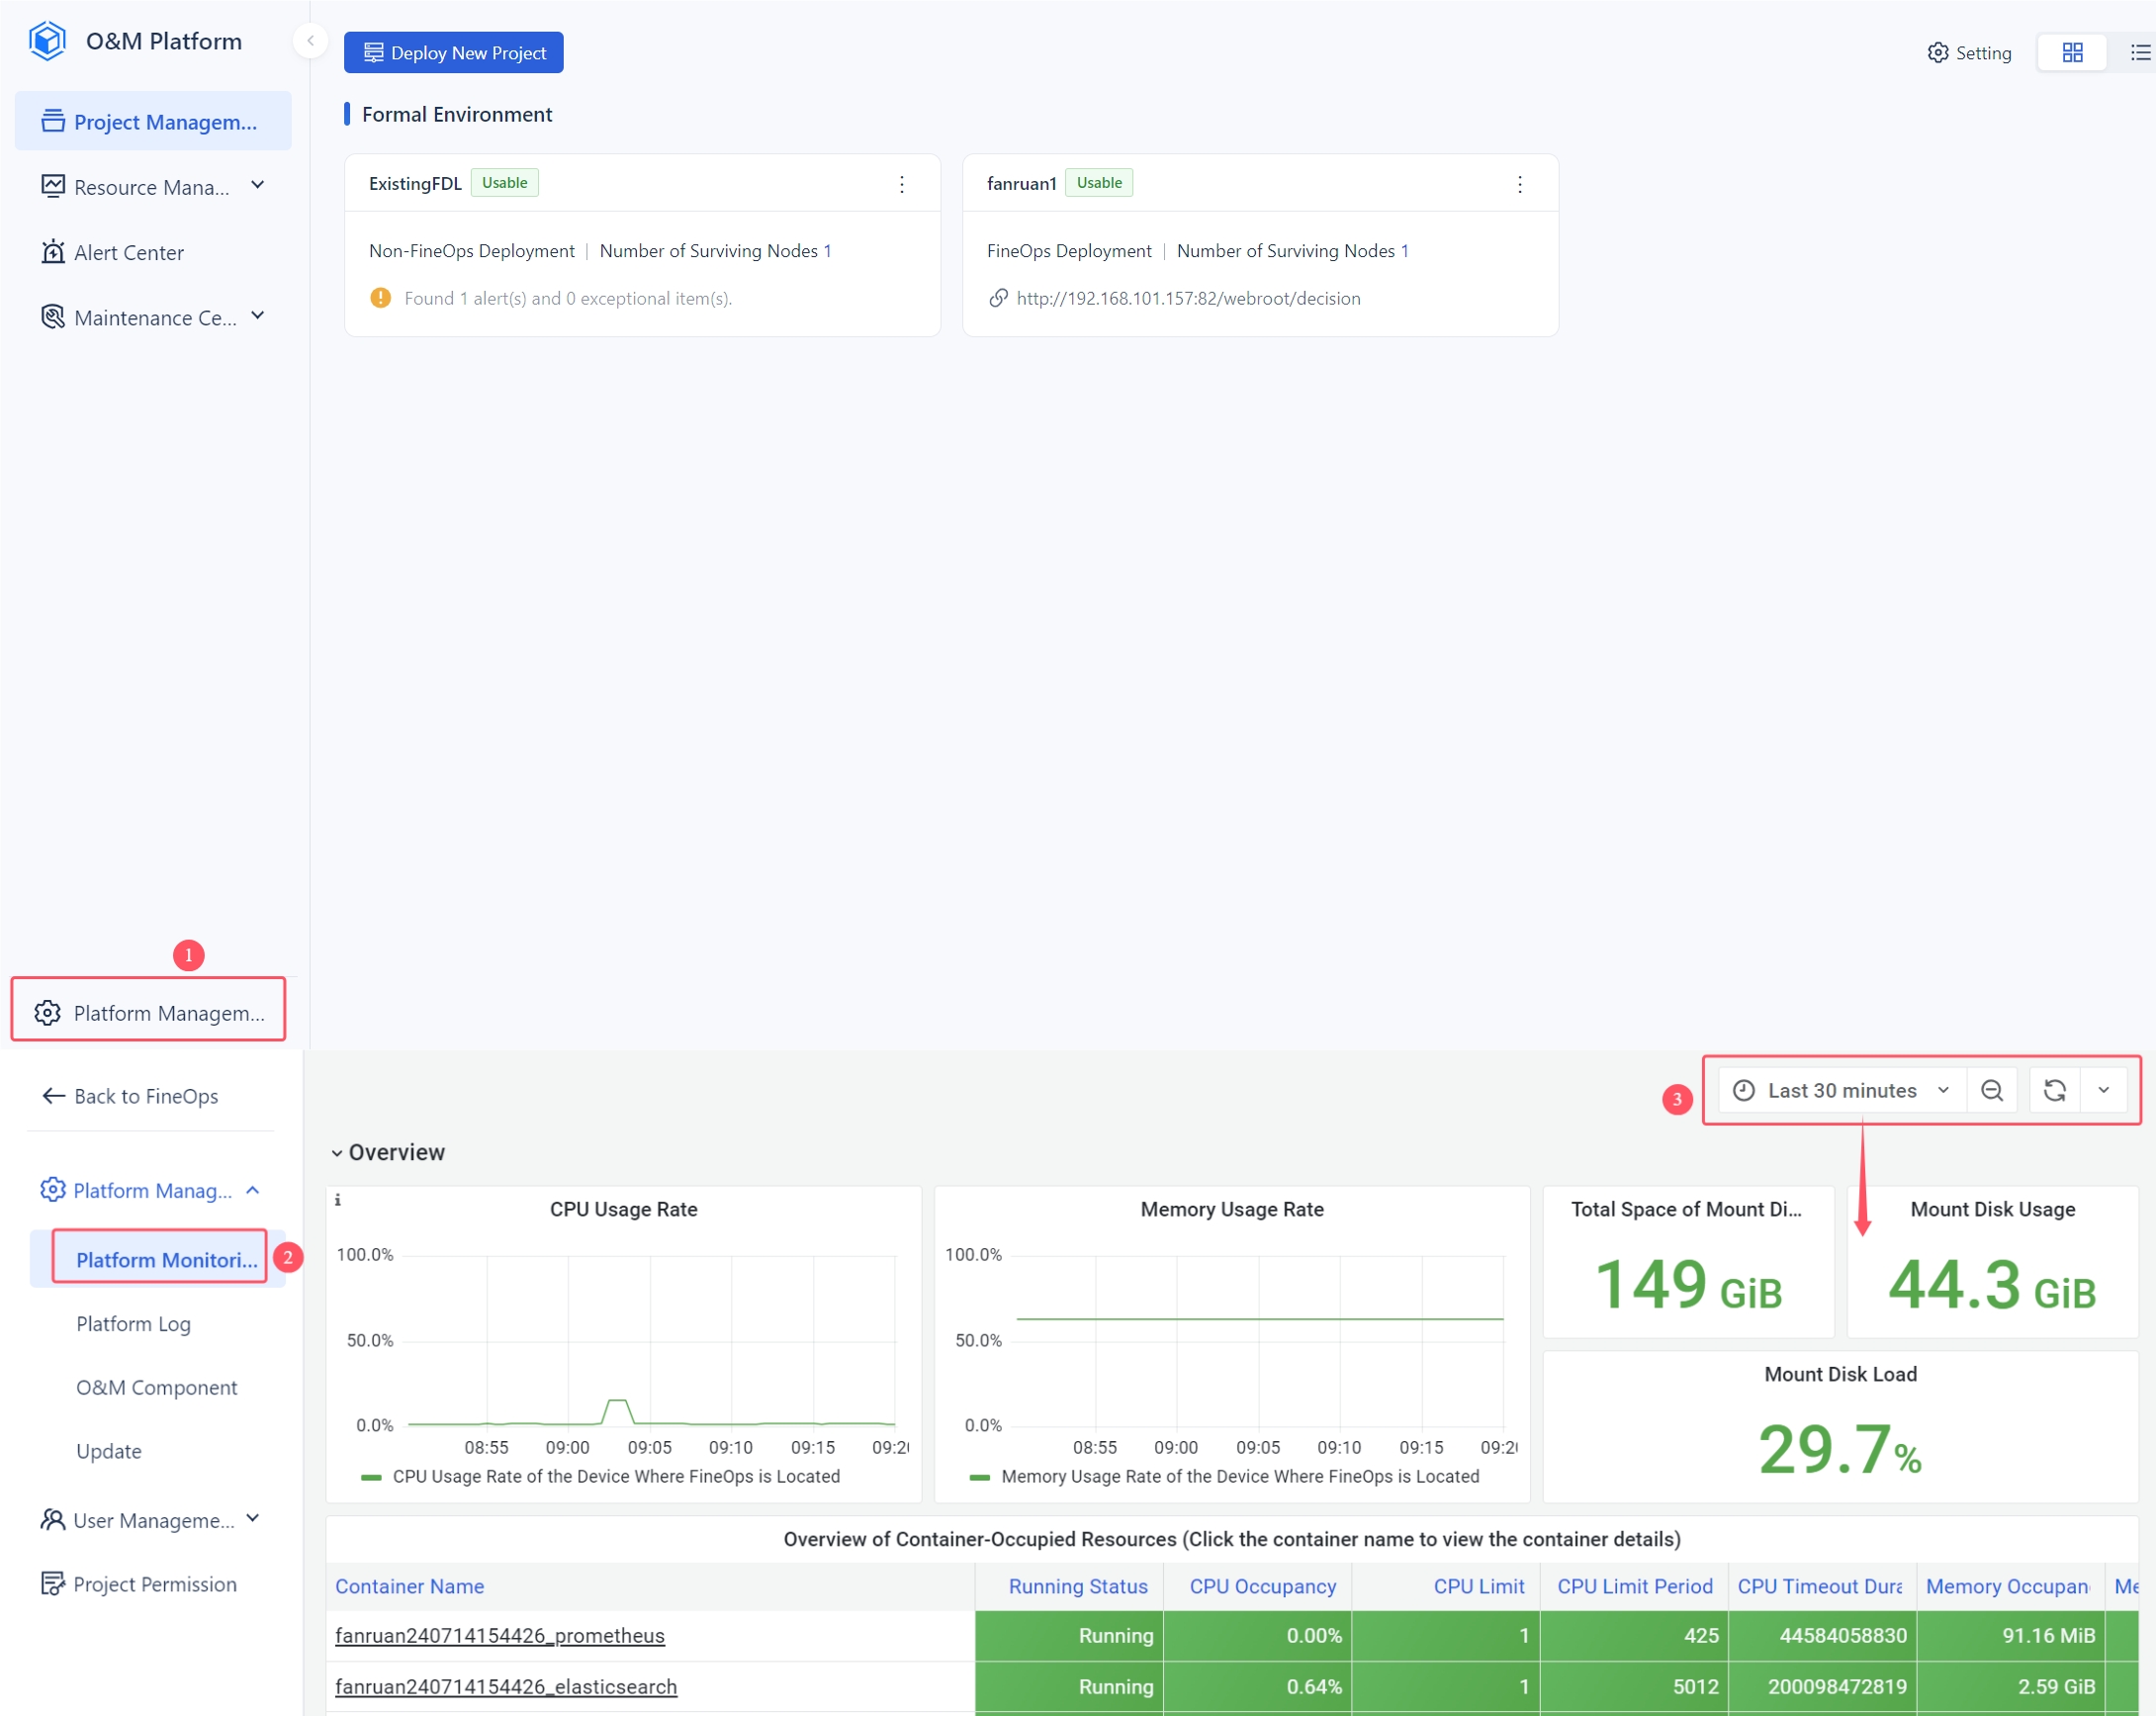This screenshot has width=2156, height=1716.
Task: Open the fanruan1 card three-dot menu
Action: [x=1519, y=184]
